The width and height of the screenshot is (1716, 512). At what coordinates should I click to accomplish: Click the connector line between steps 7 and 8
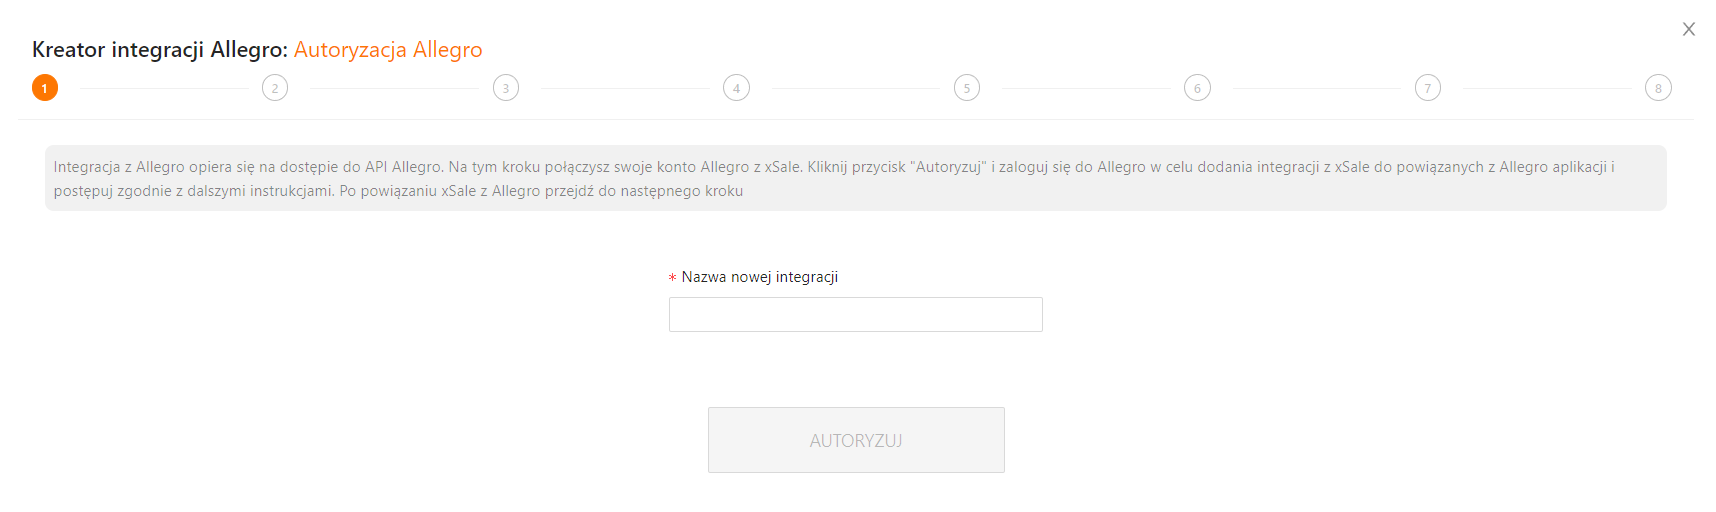point(1547,88)
